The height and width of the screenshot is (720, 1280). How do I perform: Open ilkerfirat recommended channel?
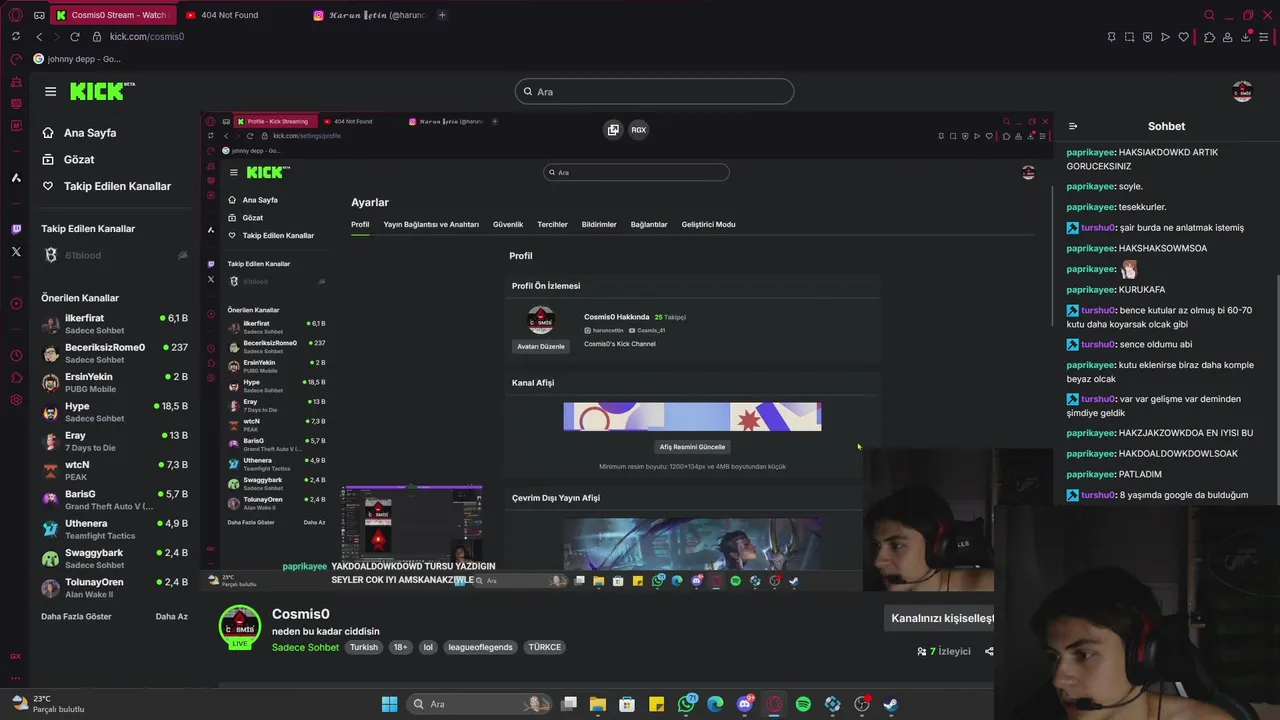click(115, 324)
